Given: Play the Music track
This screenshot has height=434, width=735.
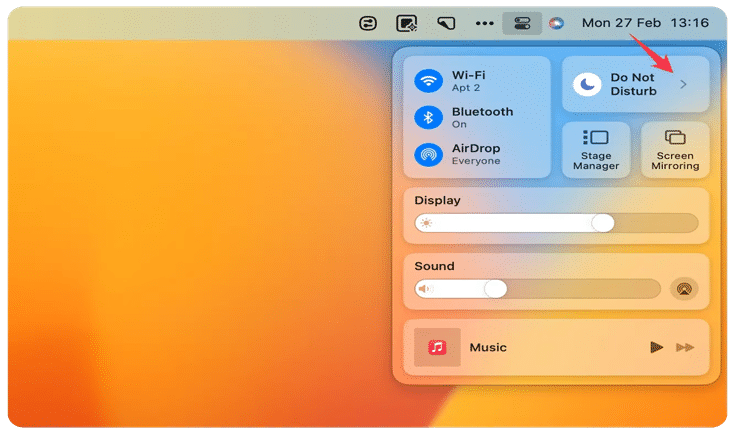Looking at the screenshot, I should click(x=656, y=347).
